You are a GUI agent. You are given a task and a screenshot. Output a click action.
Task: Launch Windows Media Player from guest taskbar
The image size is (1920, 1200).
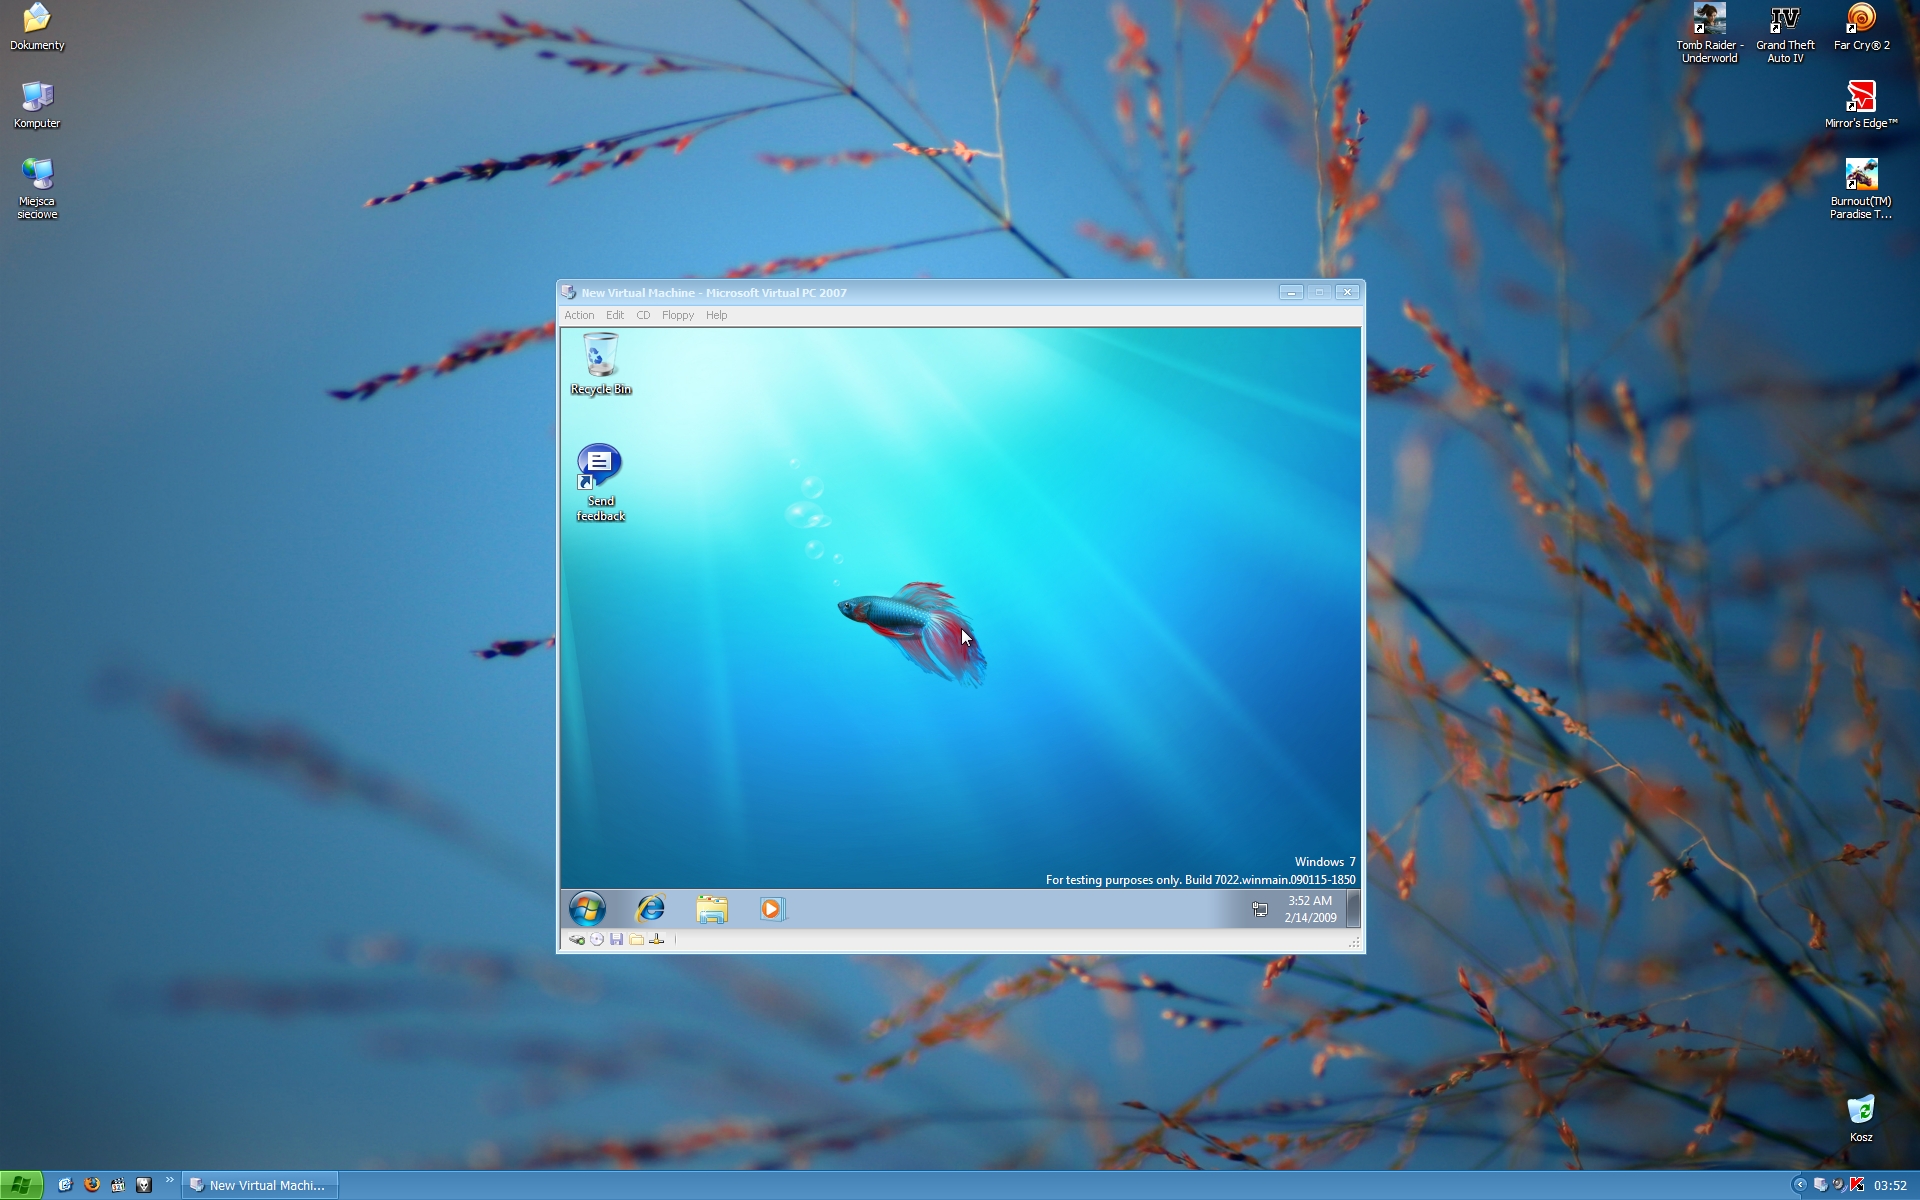[x=771, y=908]
